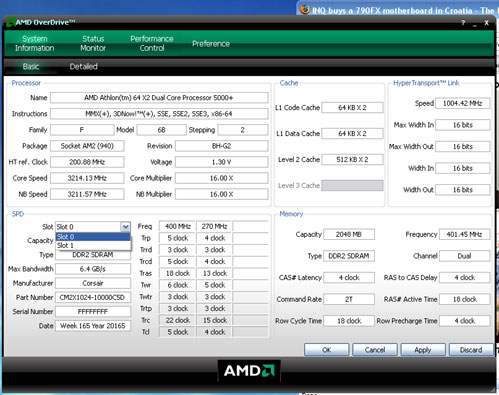
Task: Click the CAS# Latency value field
Action: pyautogui.click(x=349, y=277)
